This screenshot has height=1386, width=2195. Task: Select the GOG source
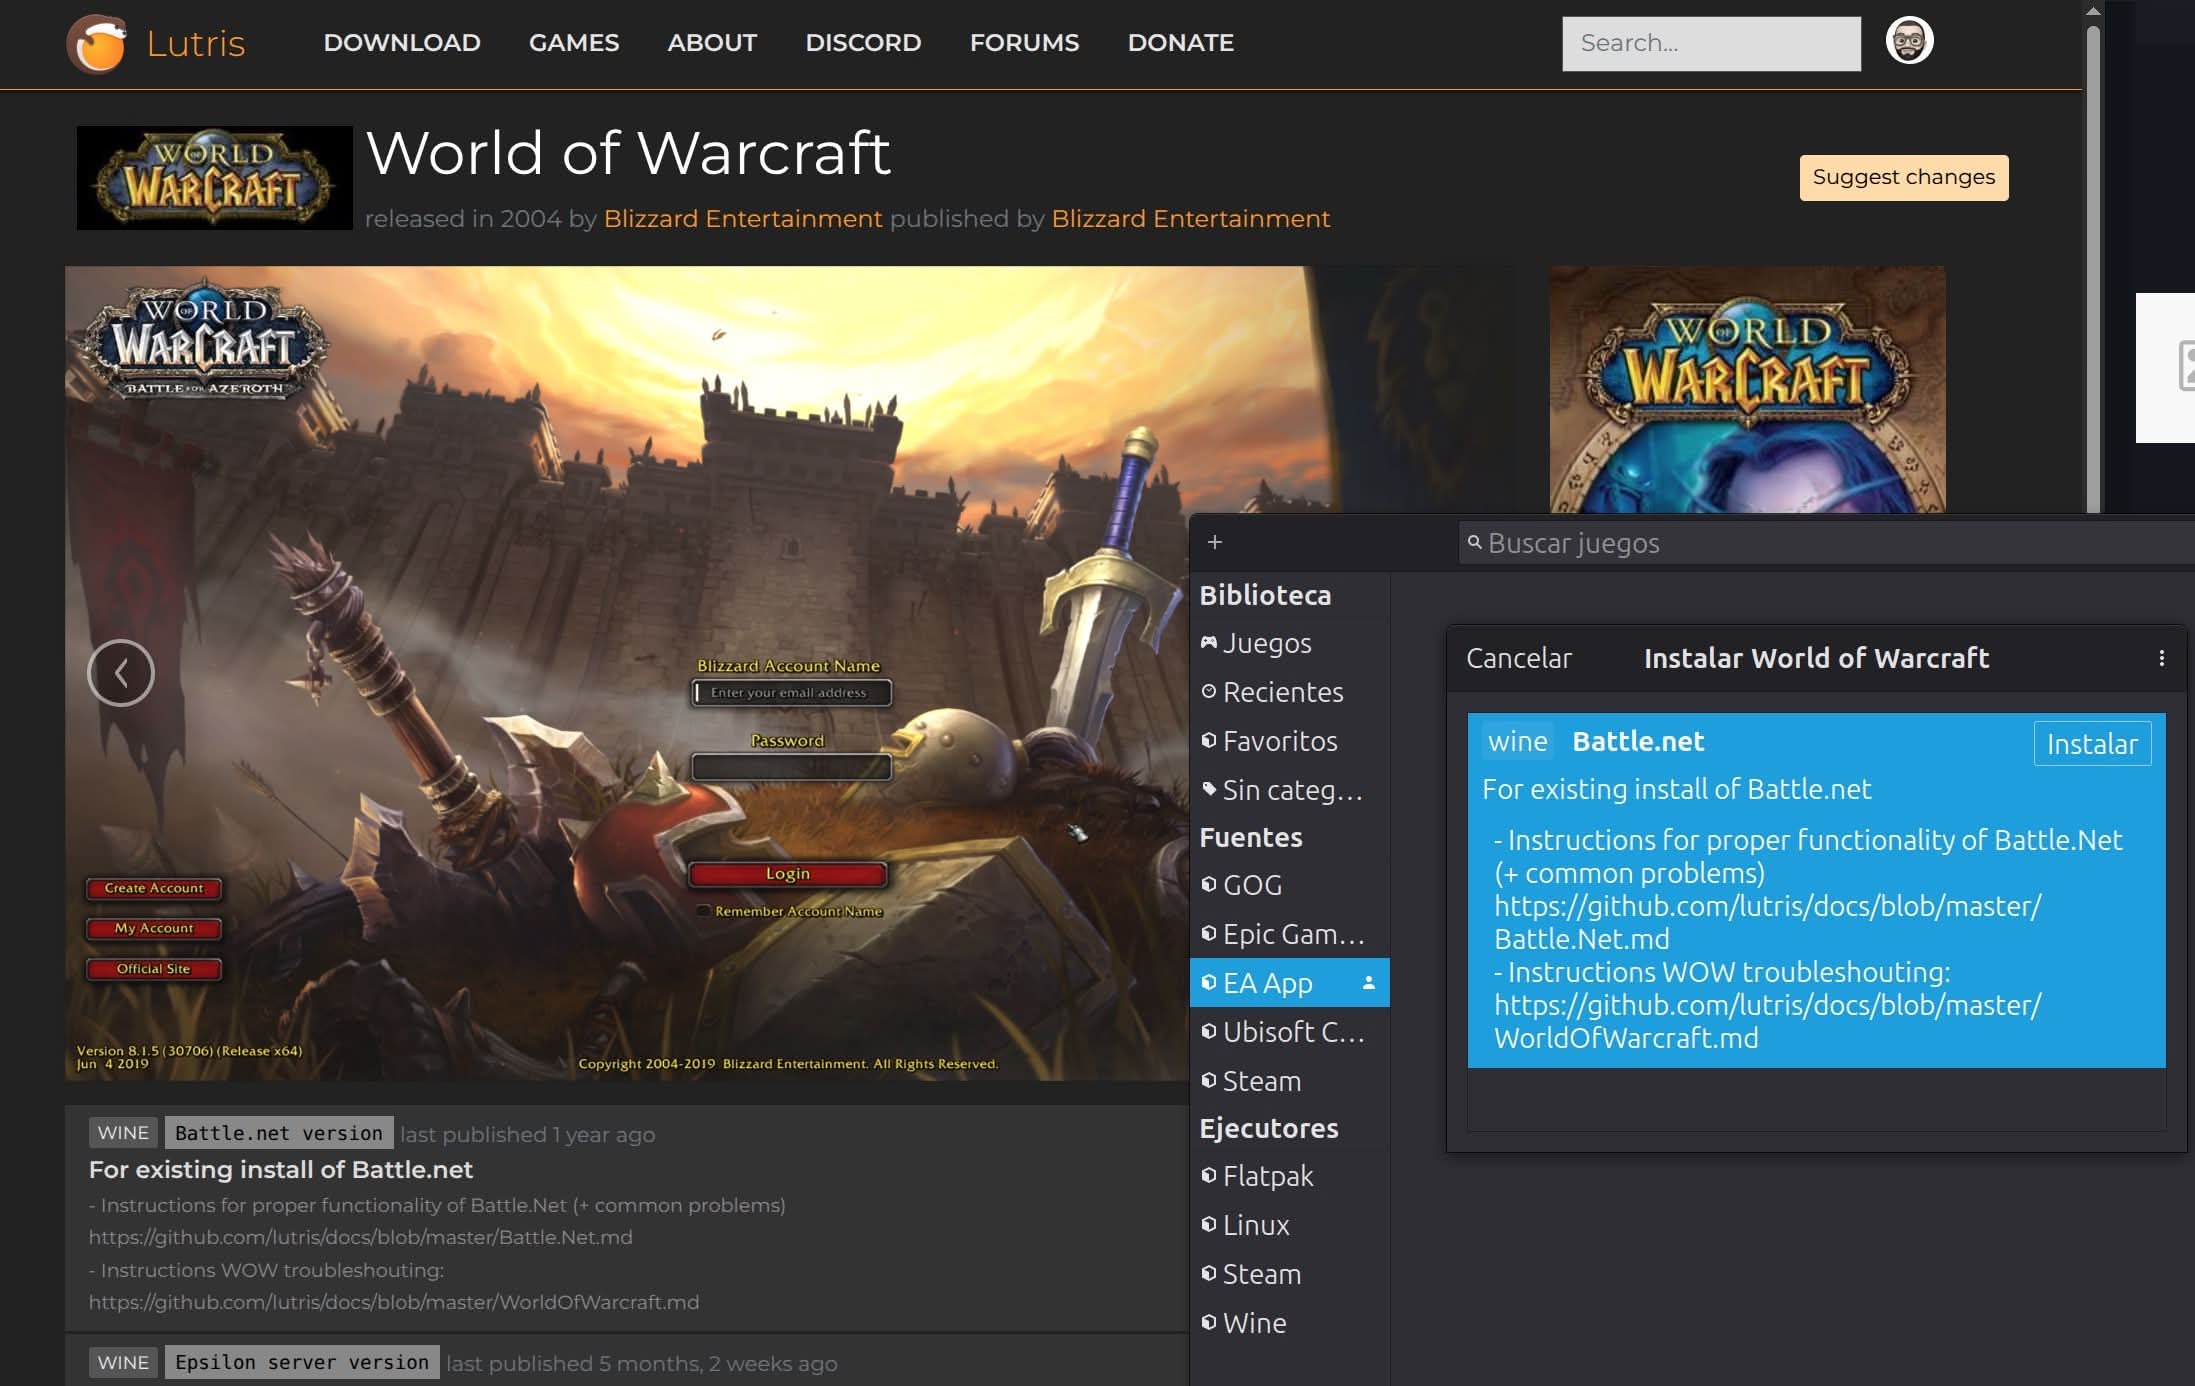click(x=1251, y=885)
